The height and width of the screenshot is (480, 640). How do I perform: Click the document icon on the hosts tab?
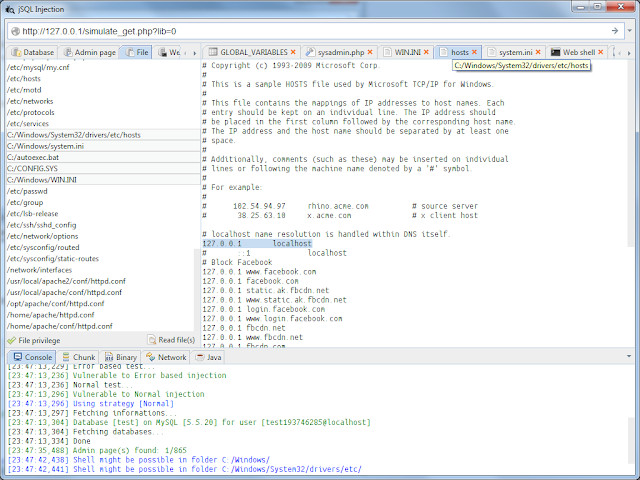coord(443,52)
